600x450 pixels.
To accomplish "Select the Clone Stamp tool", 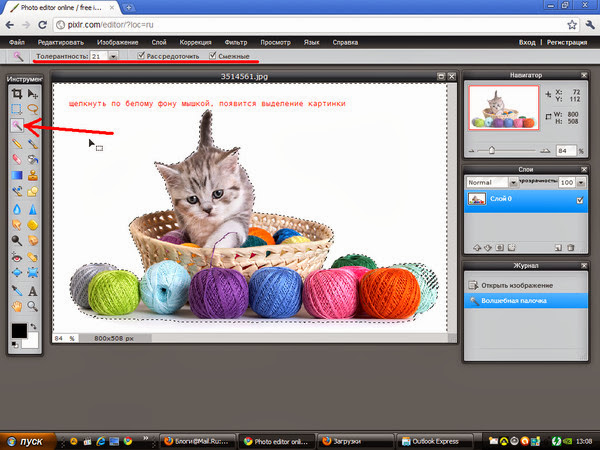I will point(33,175).
